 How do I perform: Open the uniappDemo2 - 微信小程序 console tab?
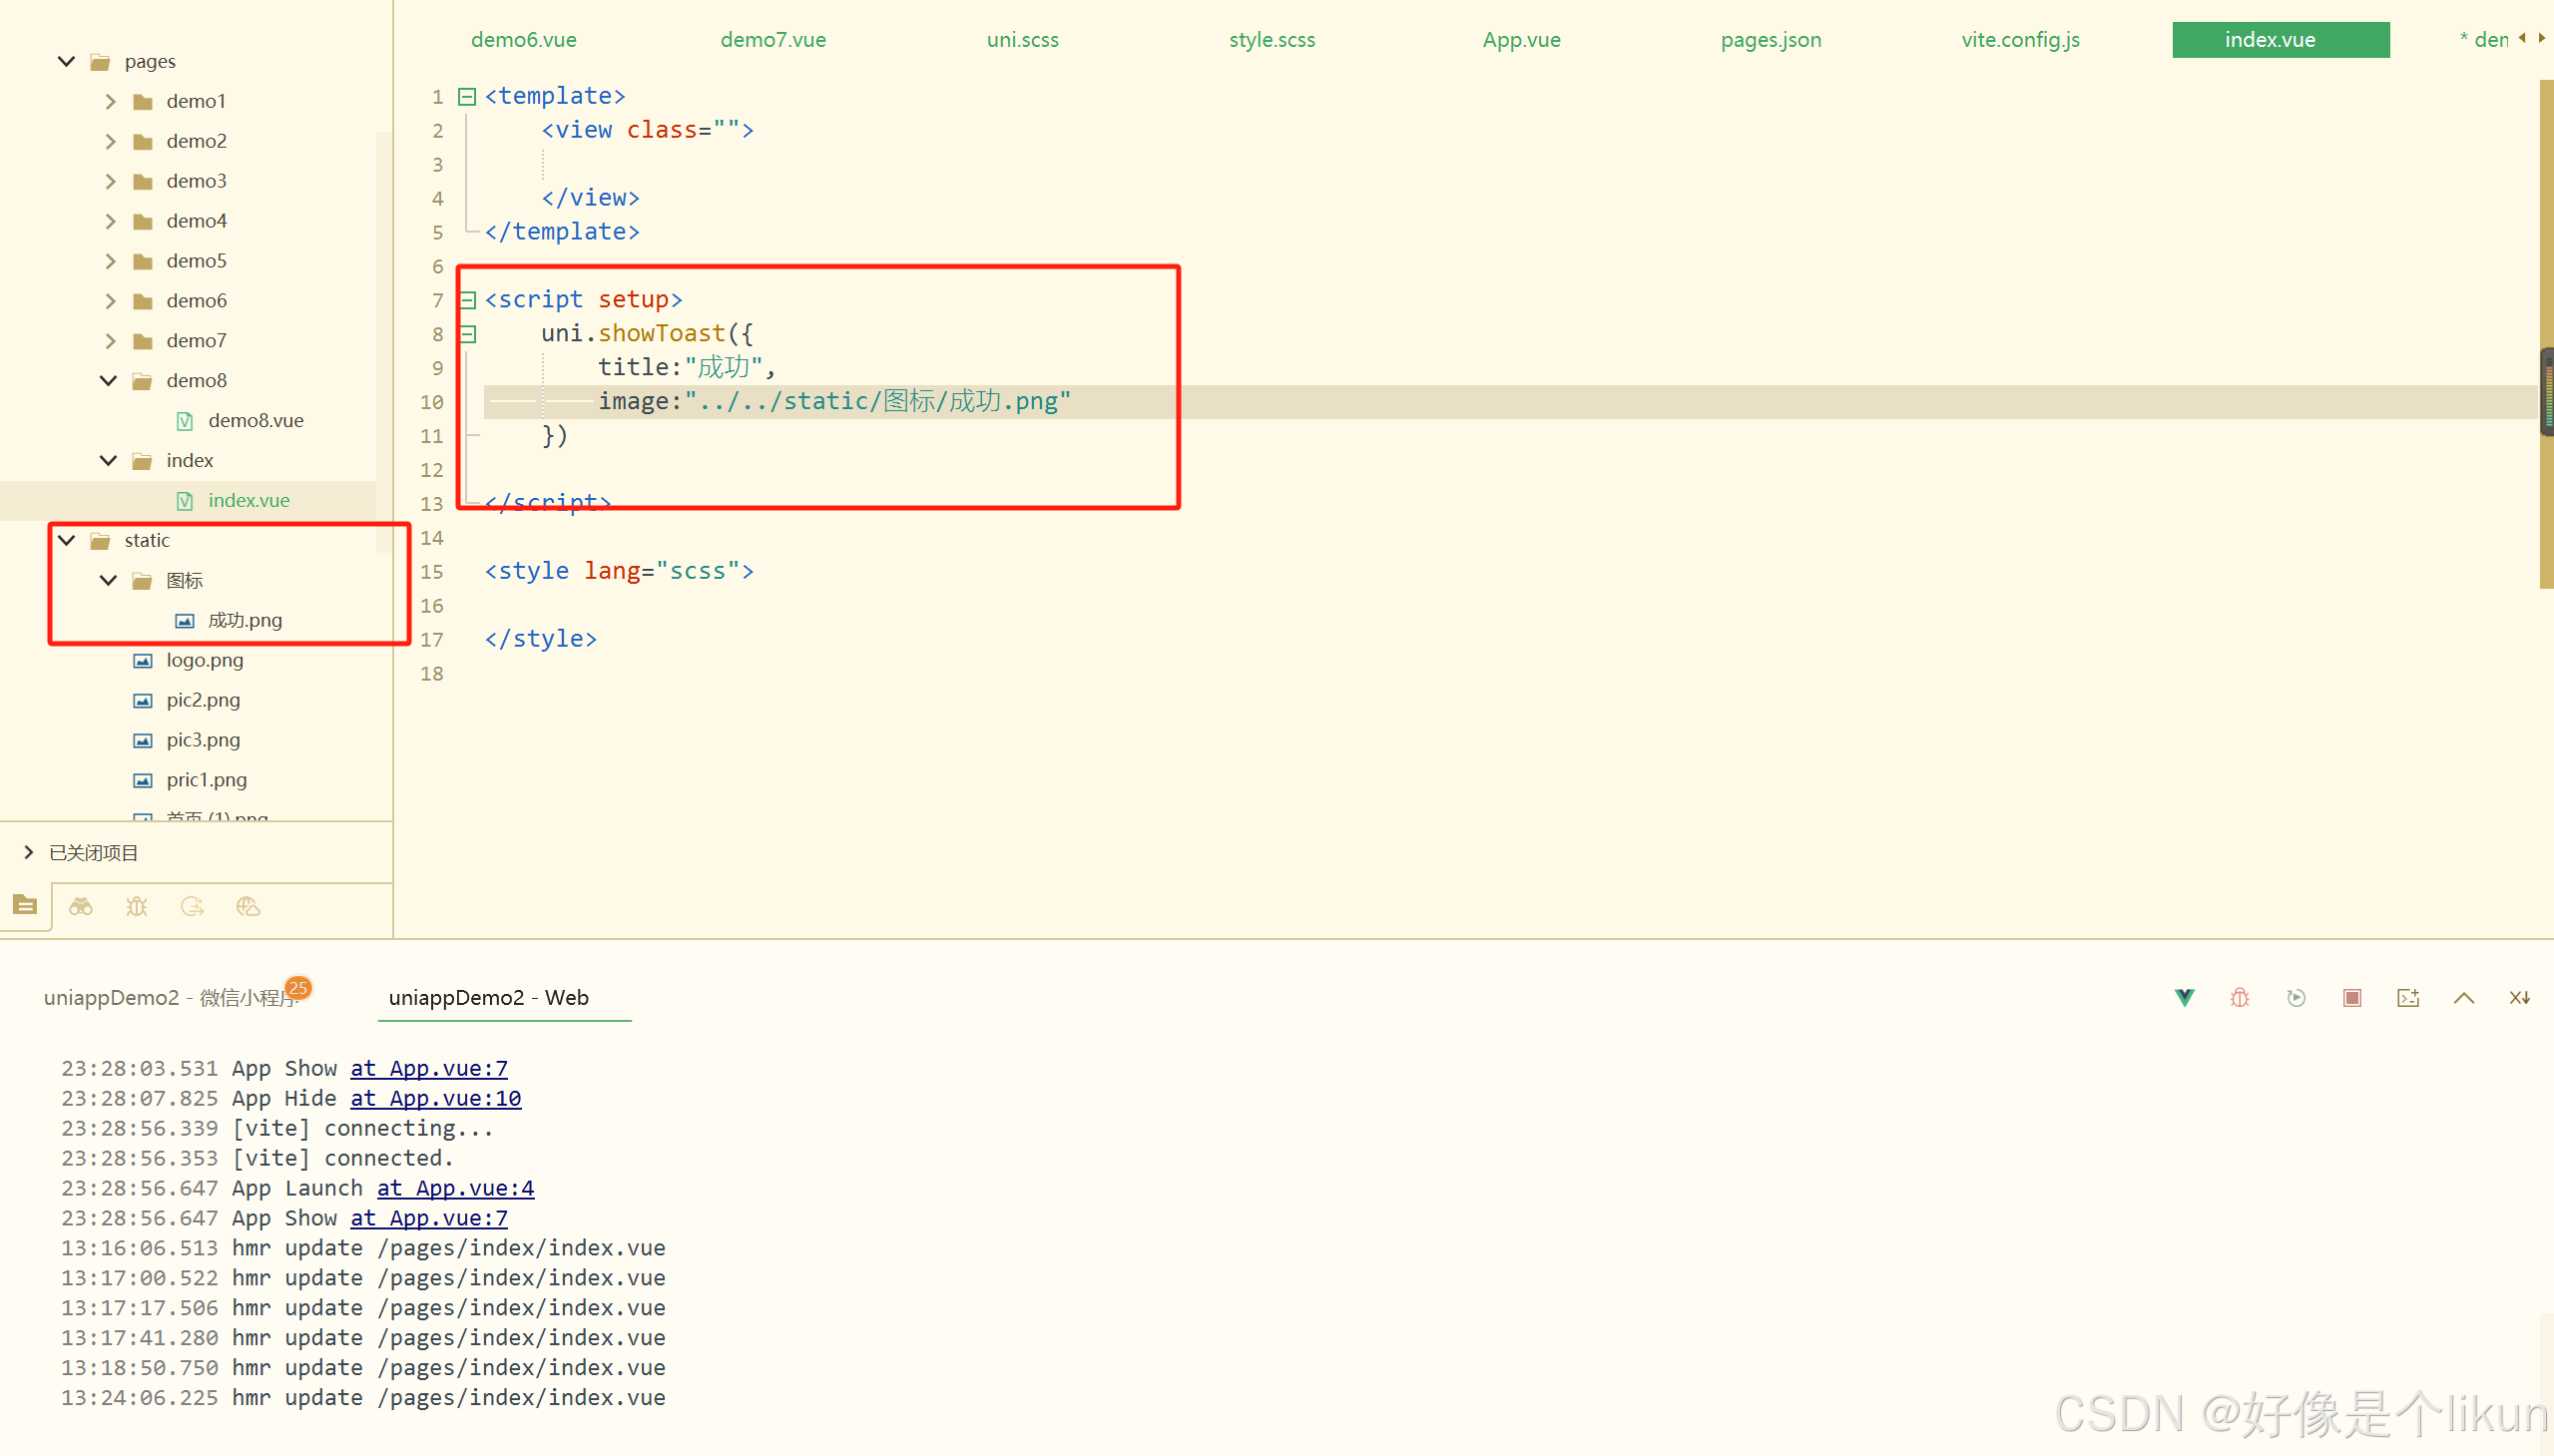pos(171,998)
